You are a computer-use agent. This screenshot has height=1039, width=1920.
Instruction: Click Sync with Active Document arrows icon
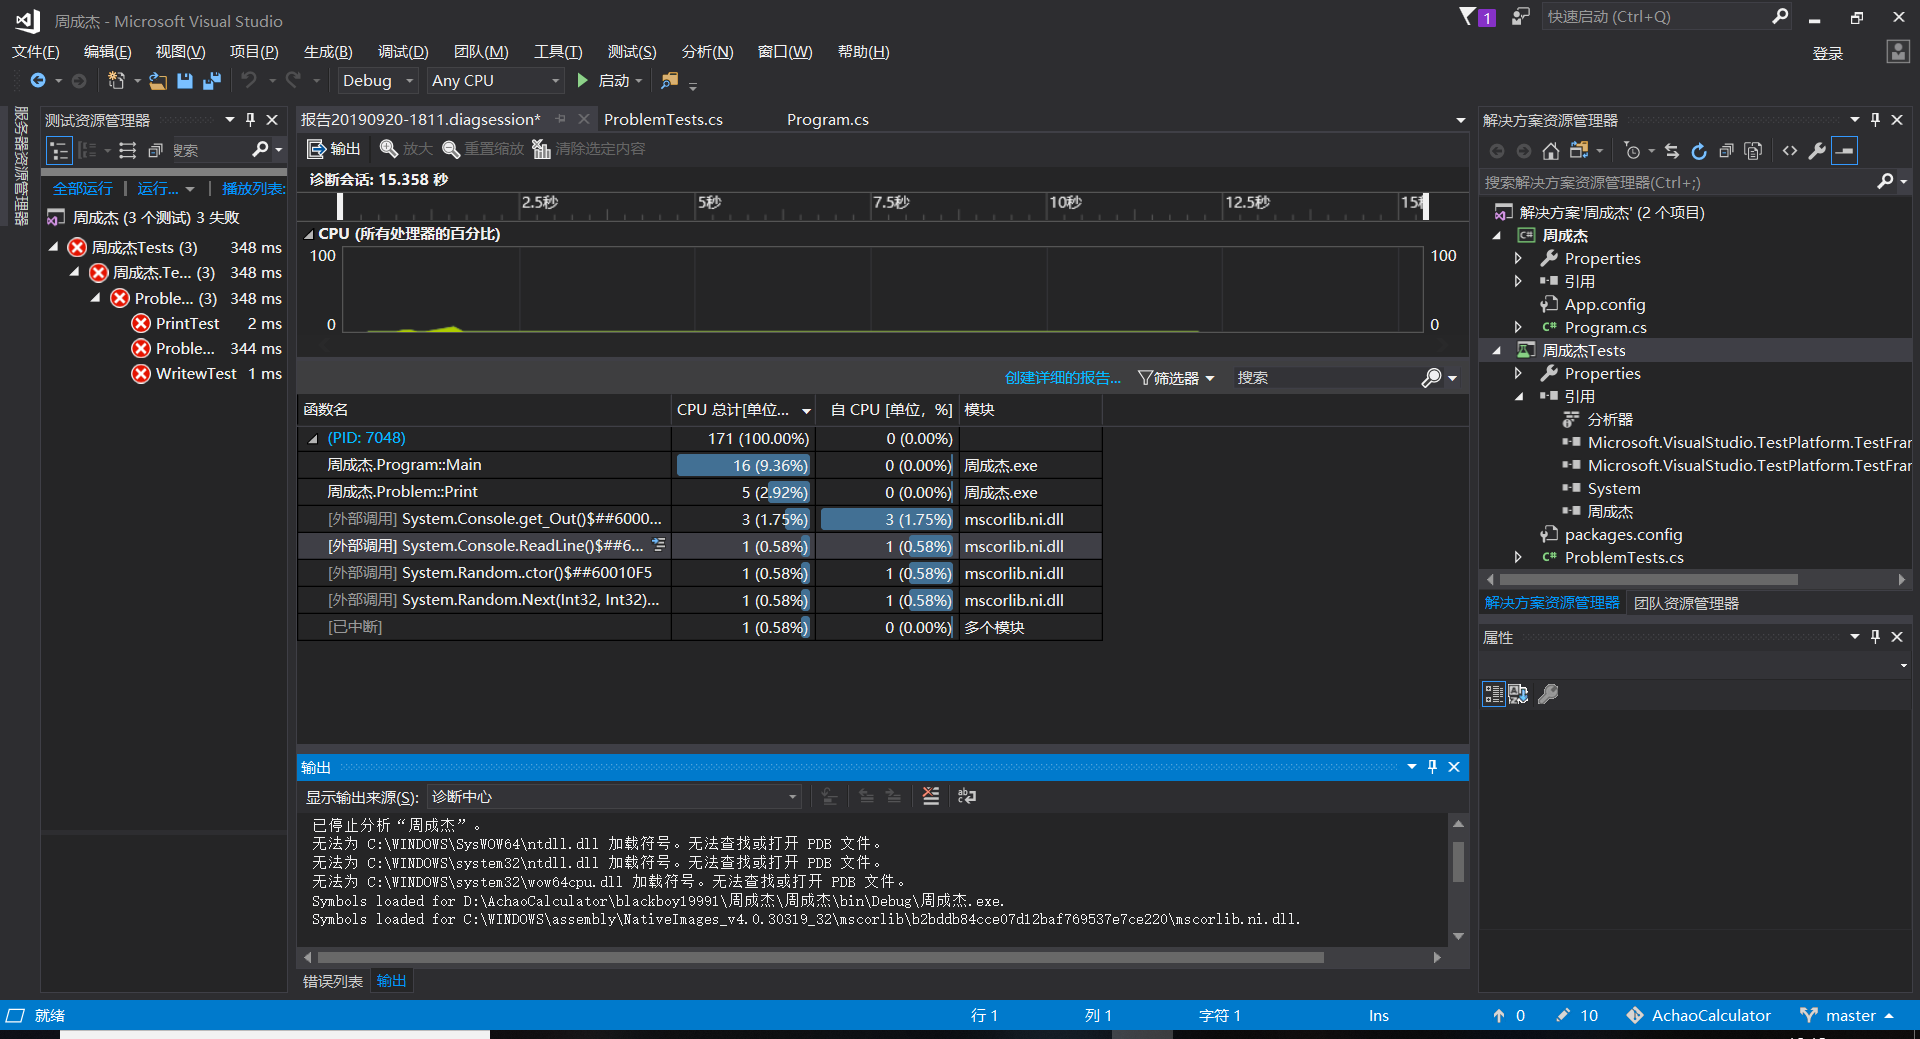1672,151
